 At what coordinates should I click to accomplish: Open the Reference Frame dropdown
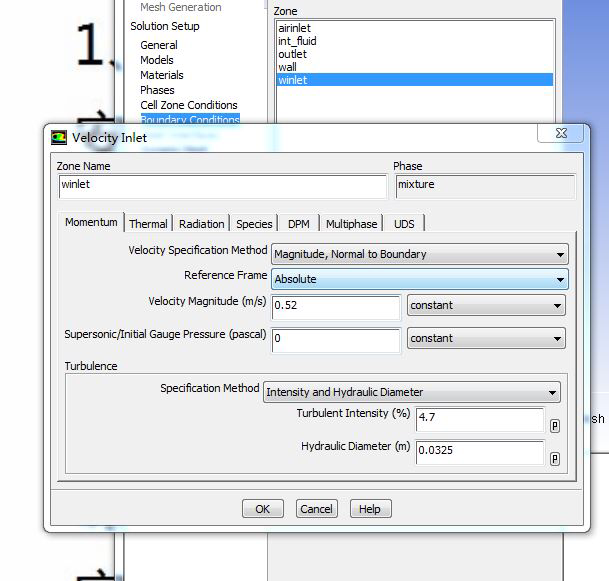[420, 279]
